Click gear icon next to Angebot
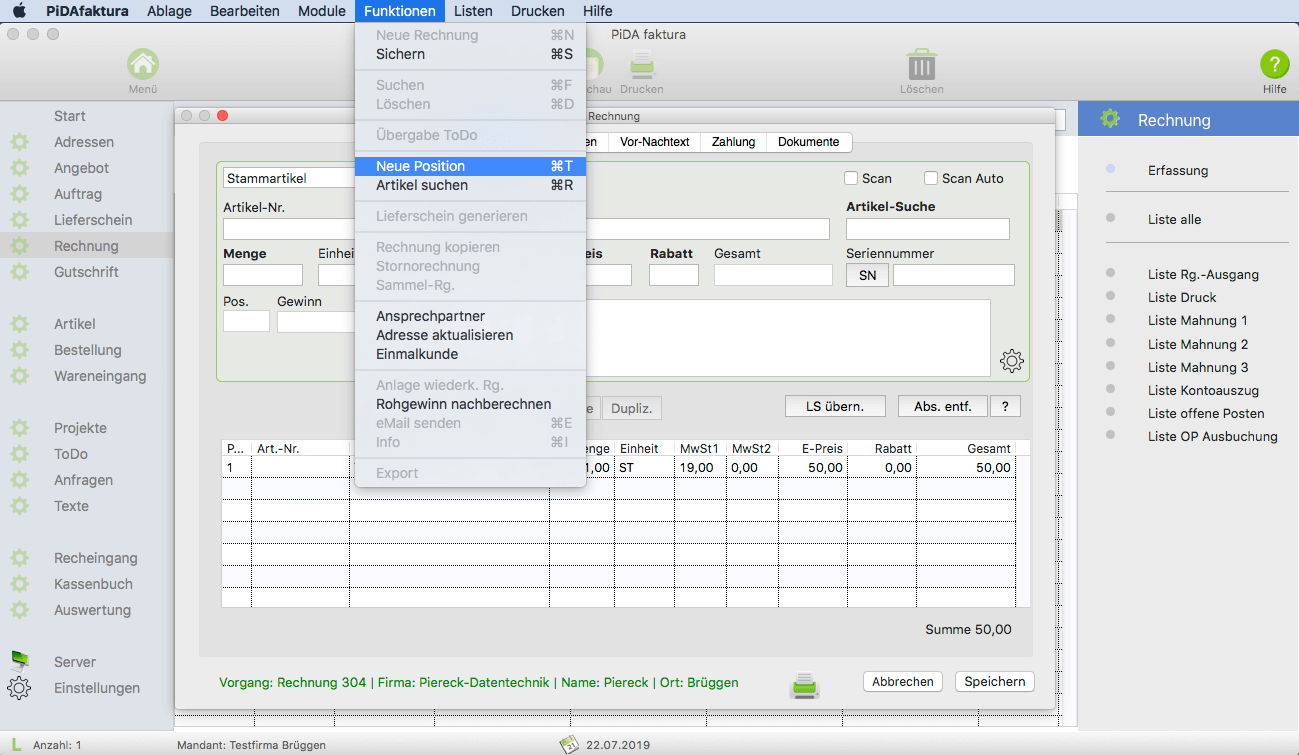This screenshot has height=755, width=1299. pyautogui.click(x=20, y=168)
